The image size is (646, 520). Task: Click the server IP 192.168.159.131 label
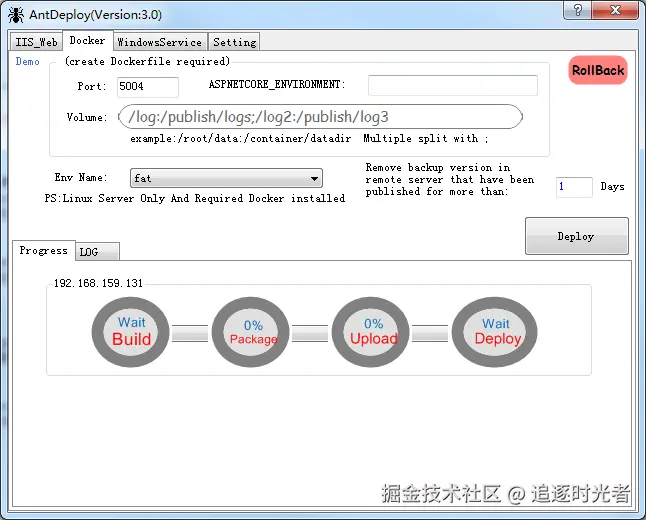click(x=98, y=283)
